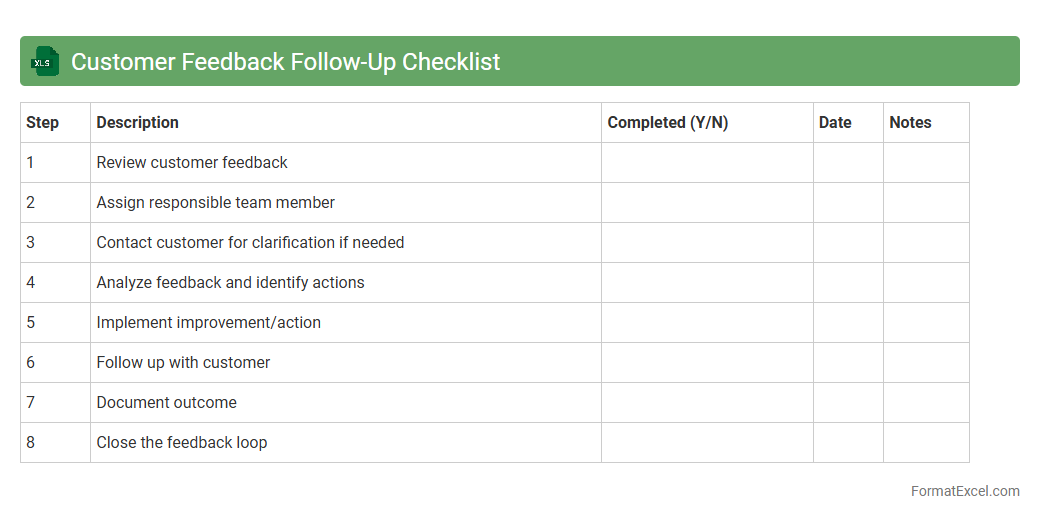Click Contact customer for clarification row text
Image resolution: width=1040 pixels, height=520 pixels.
[x=250, y=243]
